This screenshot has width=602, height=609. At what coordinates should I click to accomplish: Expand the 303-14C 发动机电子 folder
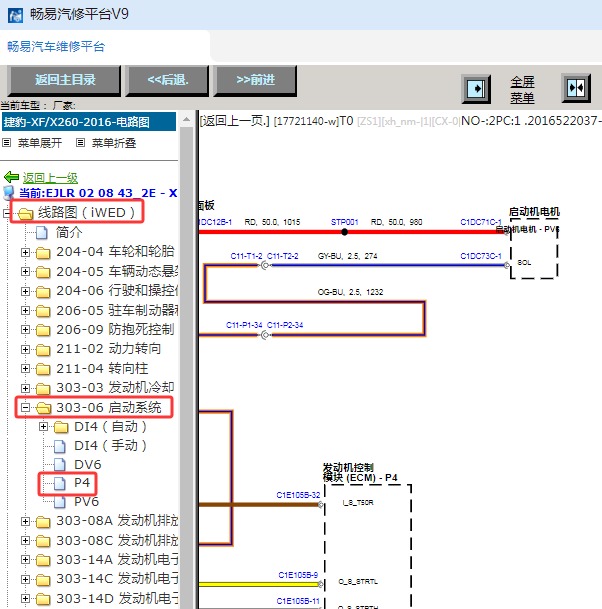(25, 579)
